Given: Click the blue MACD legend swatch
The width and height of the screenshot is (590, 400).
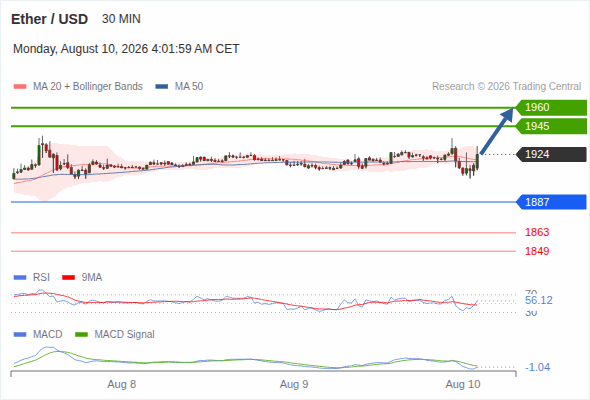Looking at the screenshot, I should pos(20,335).
